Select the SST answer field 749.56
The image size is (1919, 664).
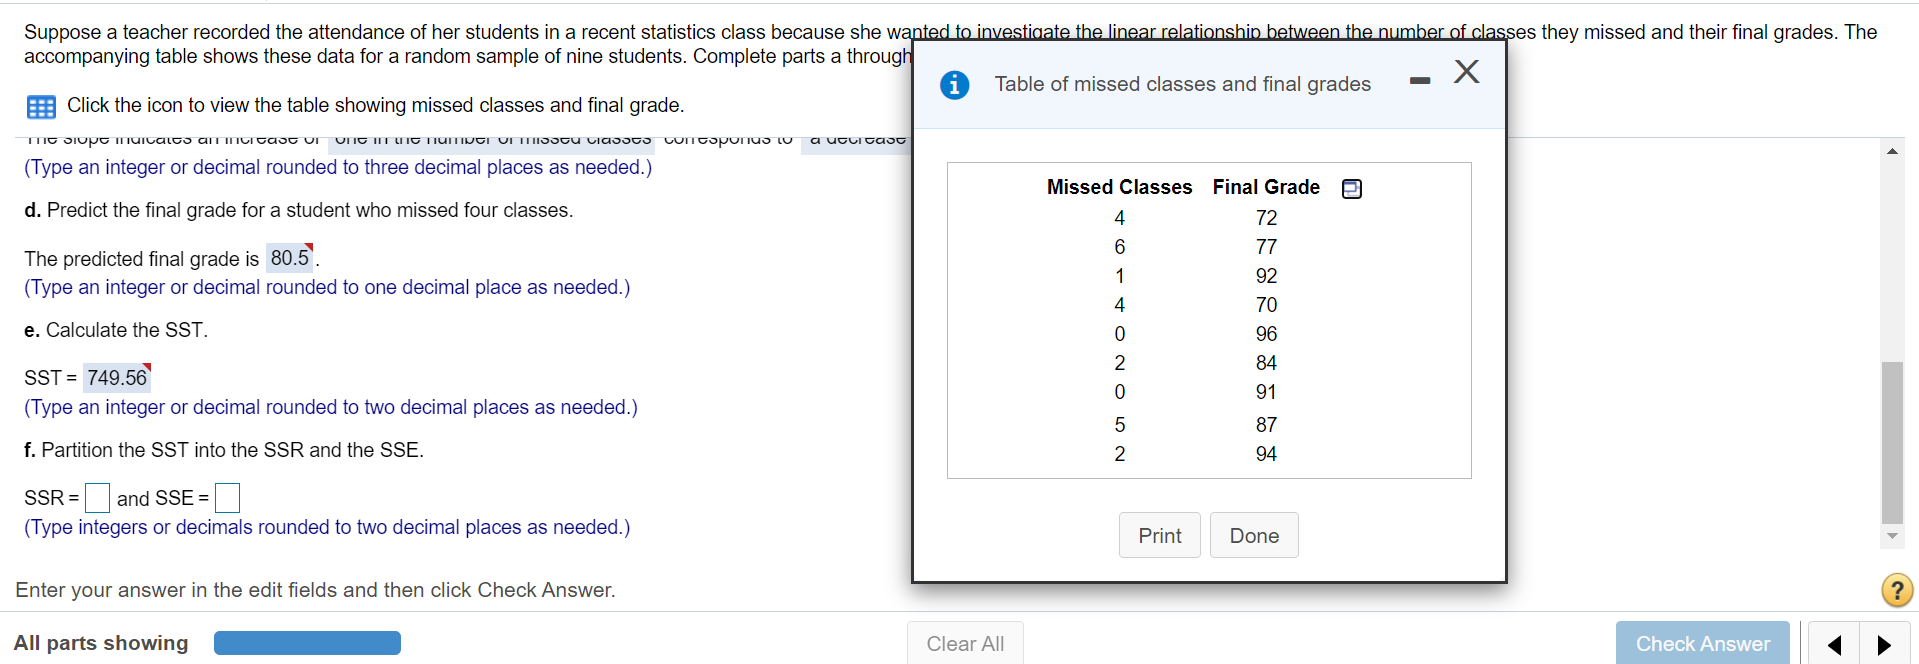[117, 378]
